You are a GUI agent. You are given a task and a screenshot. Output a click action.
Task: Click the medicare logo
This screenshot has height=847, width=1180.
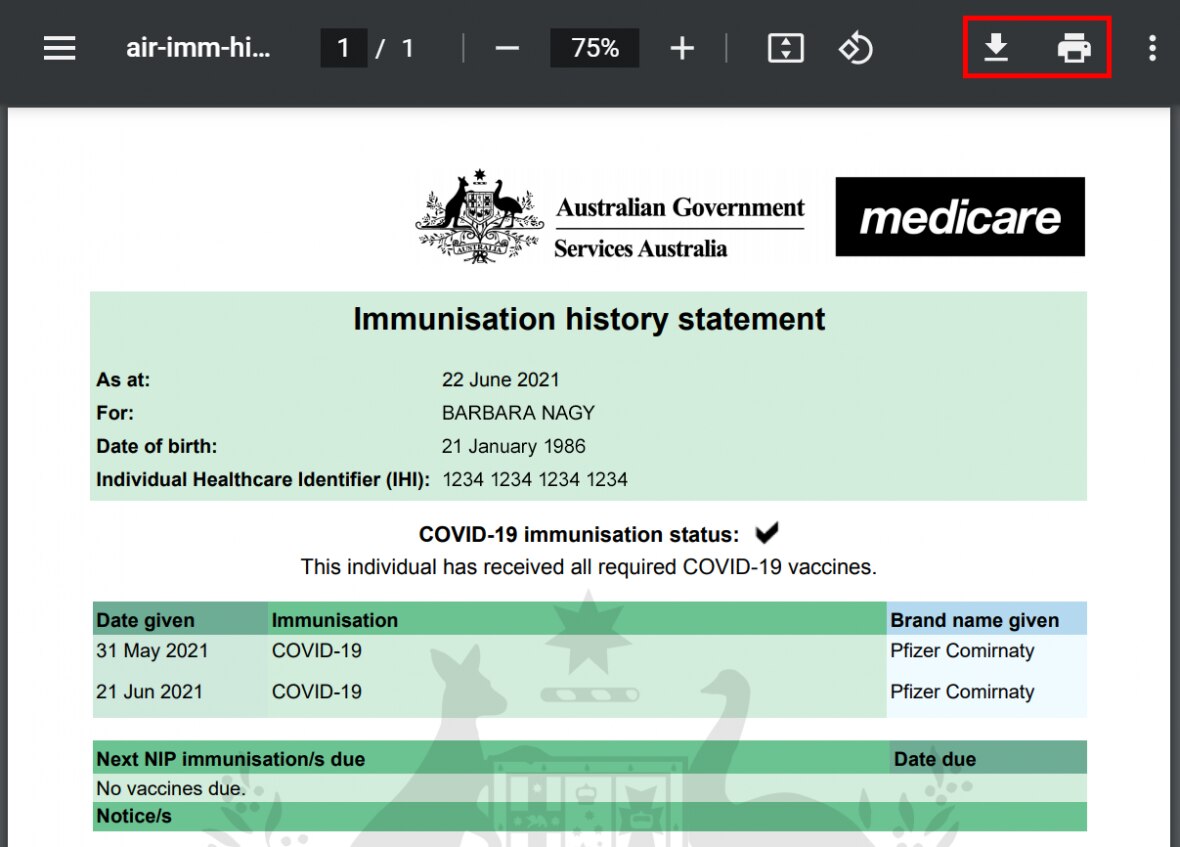[x=960, y=217]
